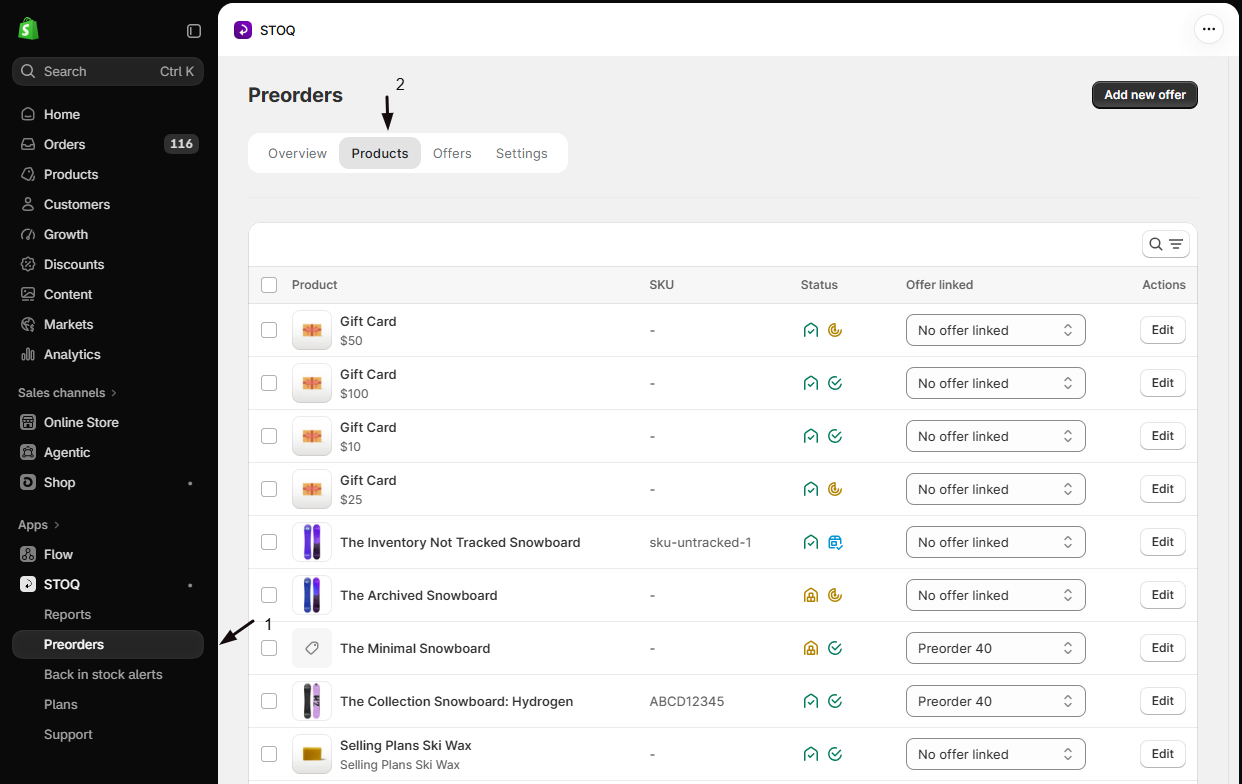This screenshot has width=1242, height=784.
Task: Click the Content icon in sidebar
Action: (x=28, y=294)
